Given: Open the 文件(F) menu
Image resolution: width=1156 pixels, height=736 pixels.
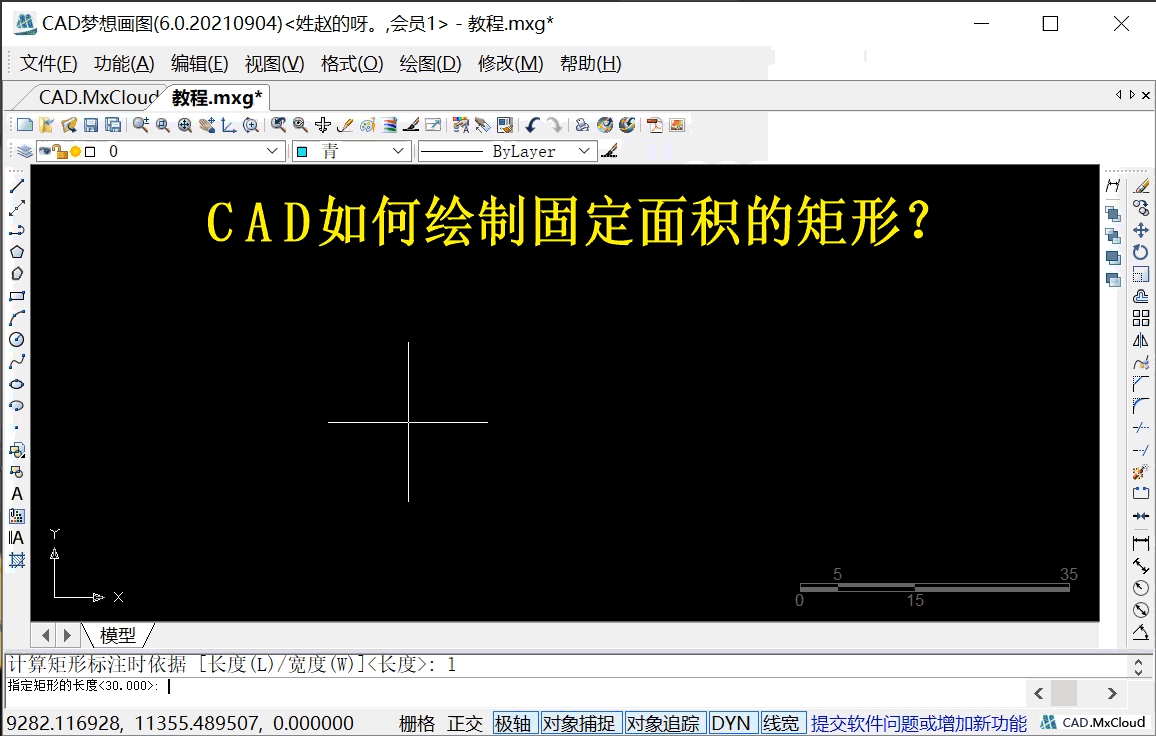Looking at the screenshot, I should tap(49, 63).
